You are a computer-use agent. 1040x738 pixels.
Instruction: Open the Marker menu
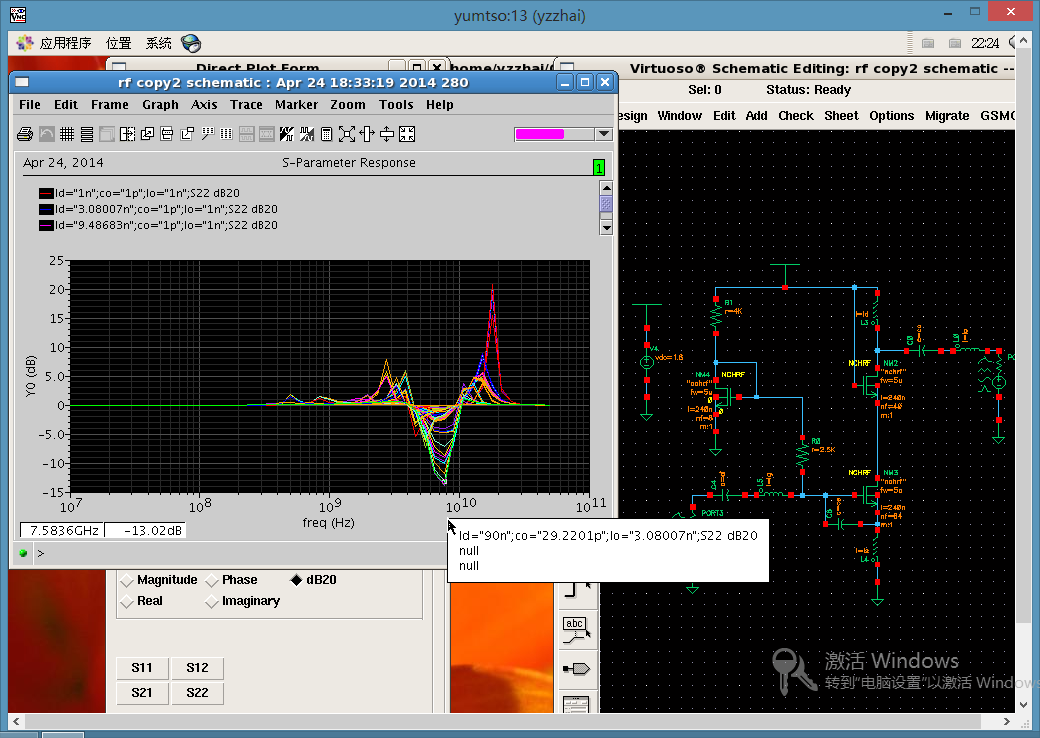click(x=296, y=105)
